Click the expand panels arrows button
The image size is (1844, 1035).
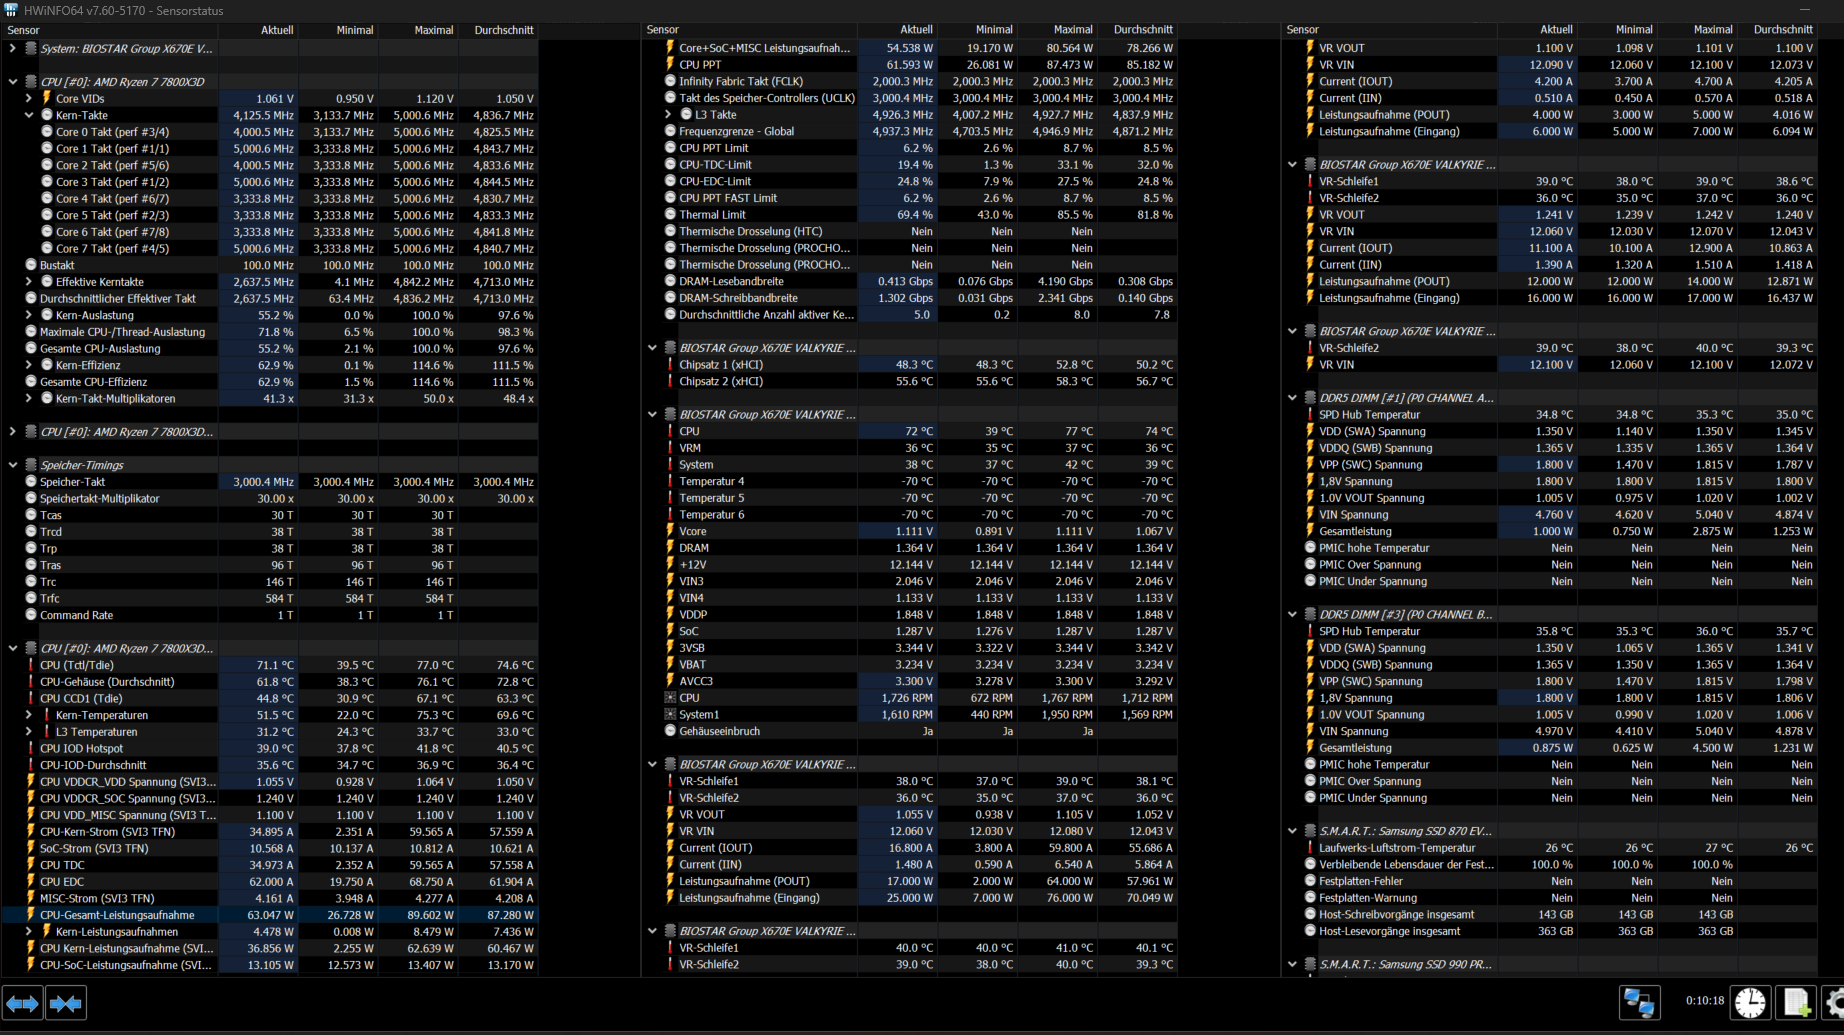click(x=23, y=1003)
